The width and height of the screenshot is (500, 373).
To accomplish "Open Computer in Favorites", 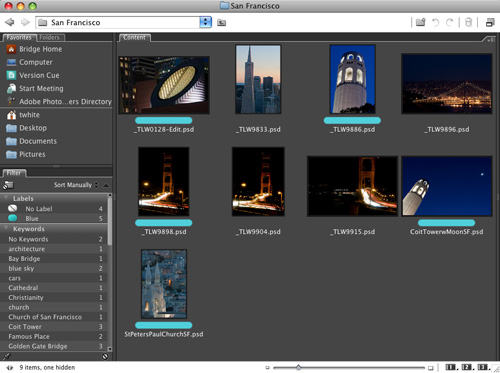I will [x=36, y=62].
